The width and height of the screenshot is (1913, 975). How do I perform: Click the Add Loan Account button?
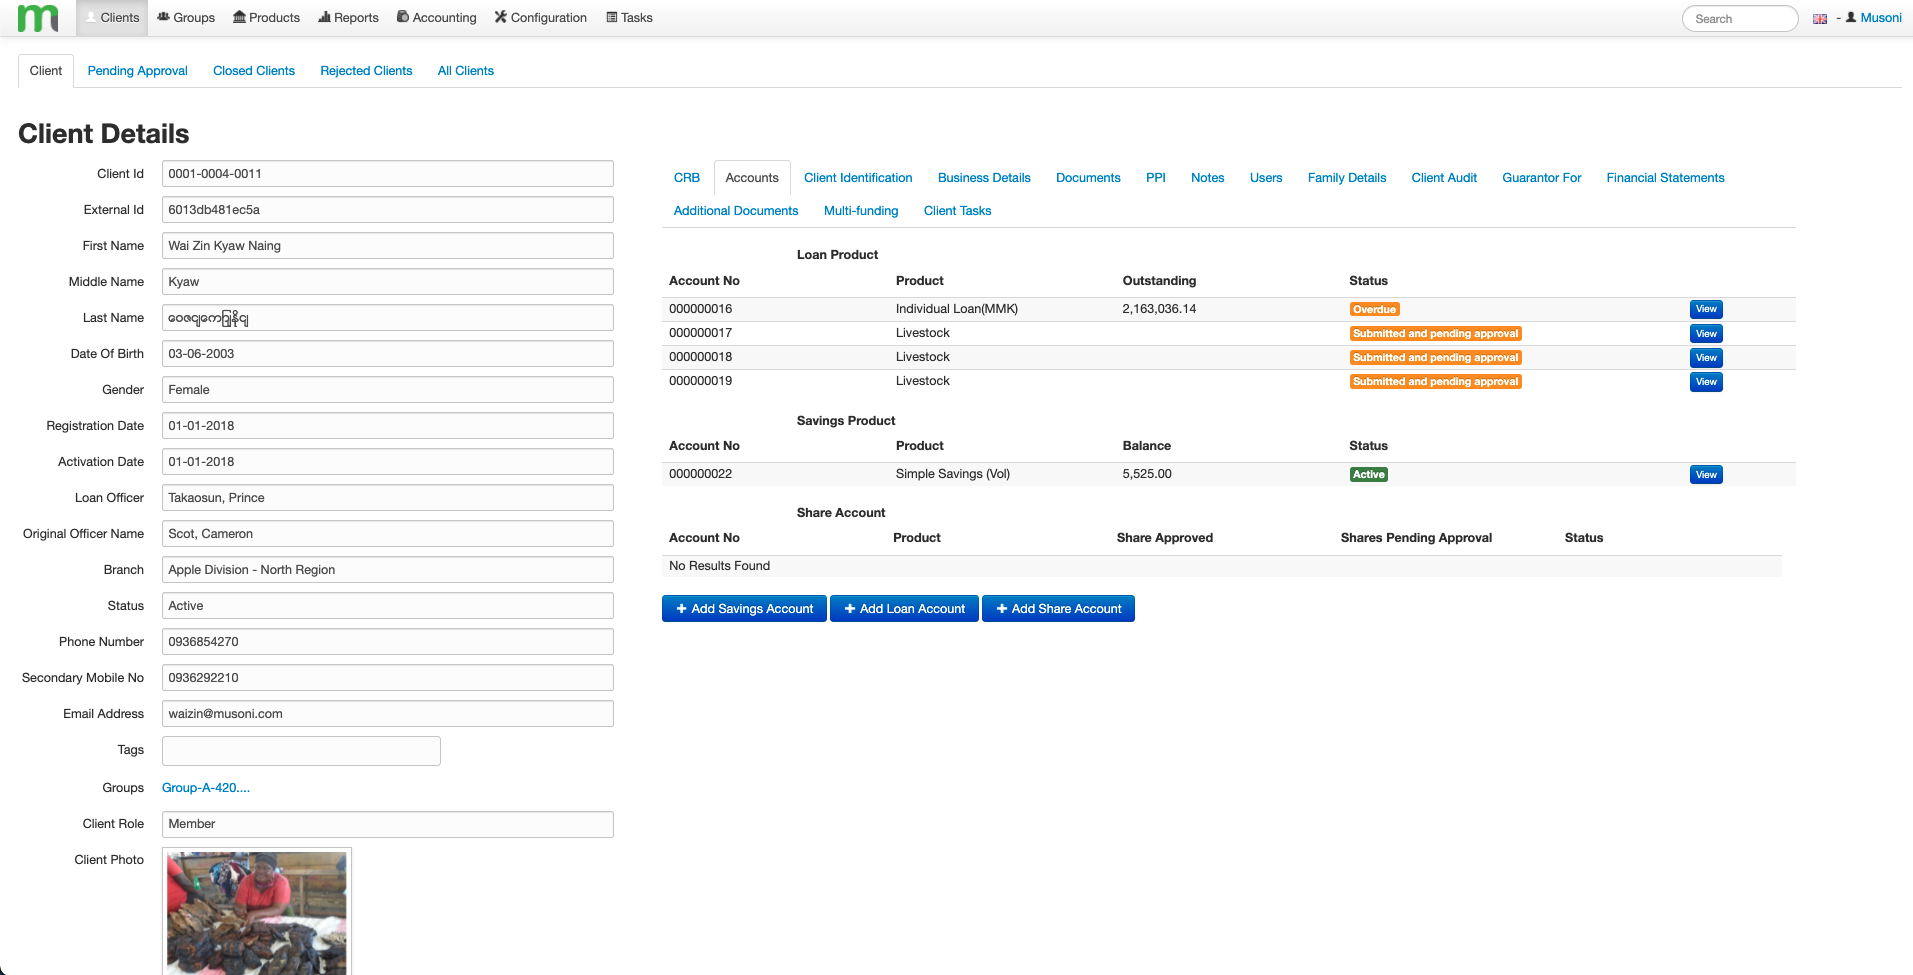(903, 608)
